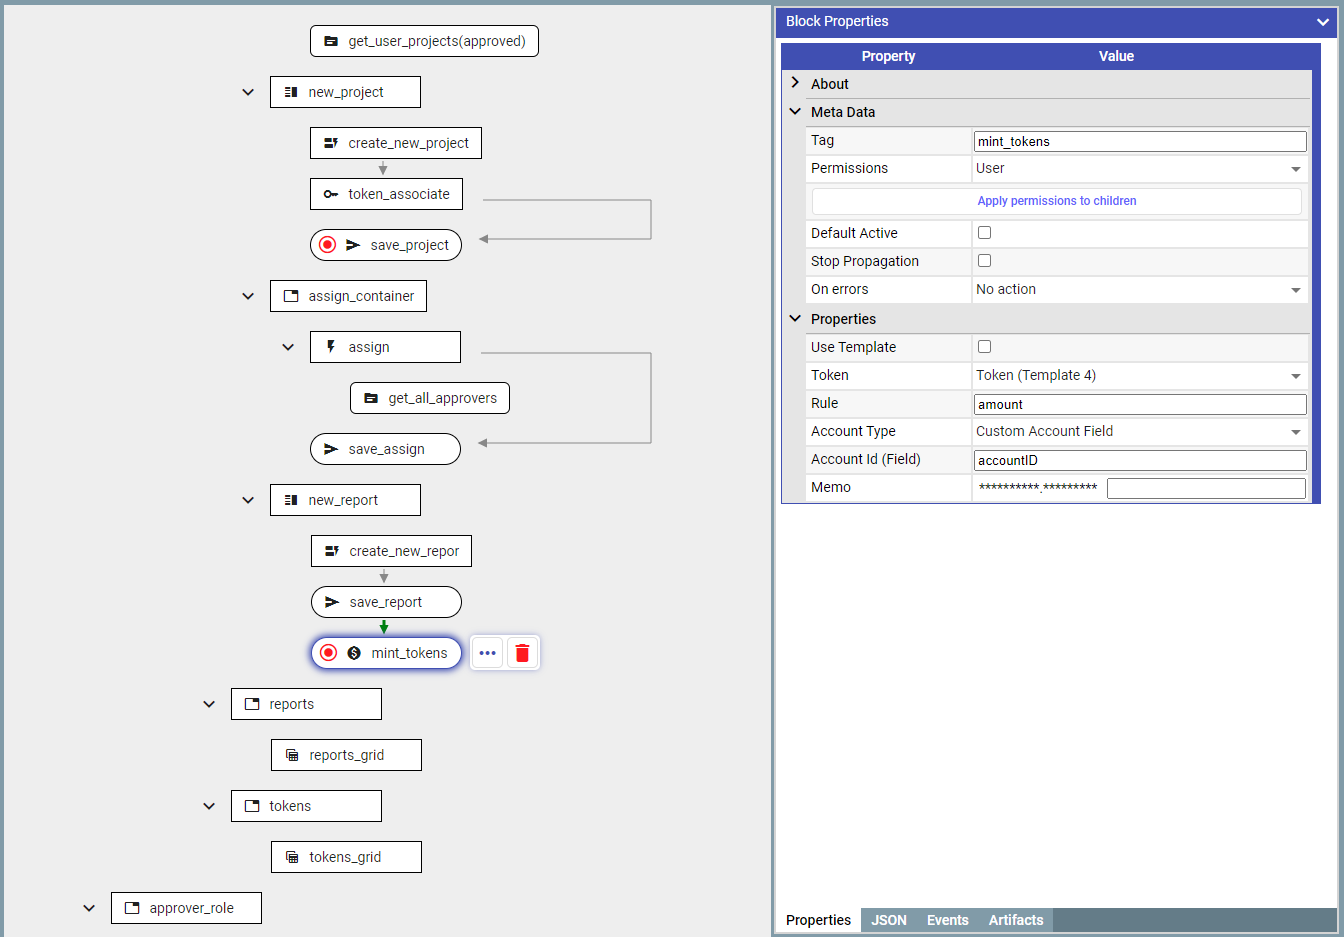Click the Tag input field
Screen dimensions: 1344x937
(x=1139, y=142)
